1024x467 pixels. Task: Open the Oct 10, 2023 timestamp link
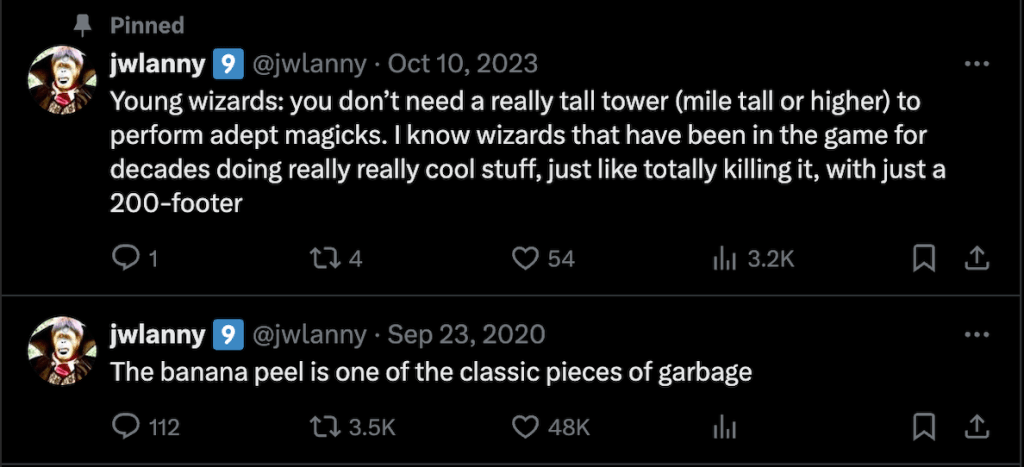point(462,64)
